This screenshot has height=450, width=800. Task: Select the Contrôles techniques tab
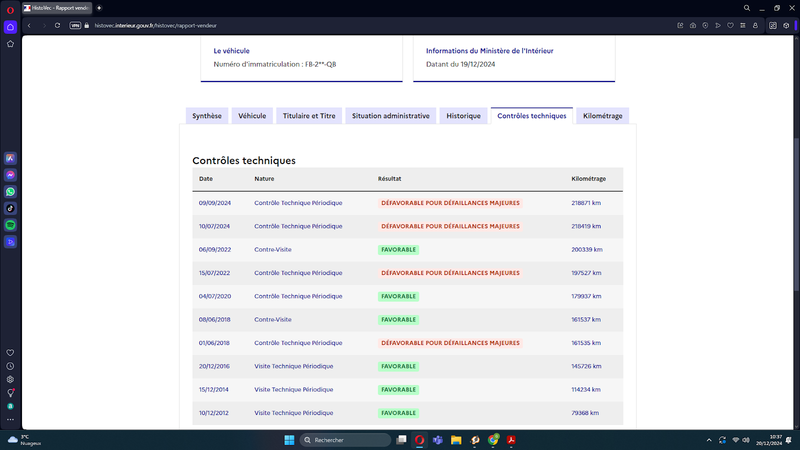532,116
